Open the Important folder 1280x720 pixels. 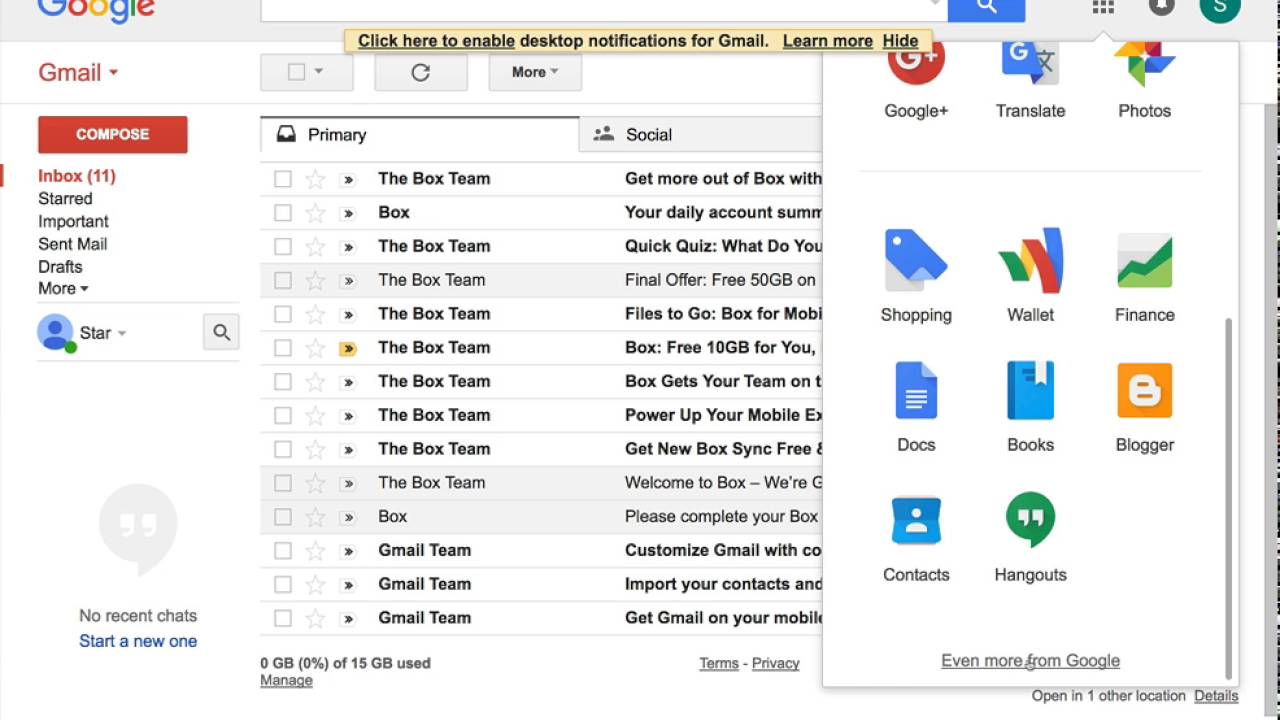coord(73,221)
